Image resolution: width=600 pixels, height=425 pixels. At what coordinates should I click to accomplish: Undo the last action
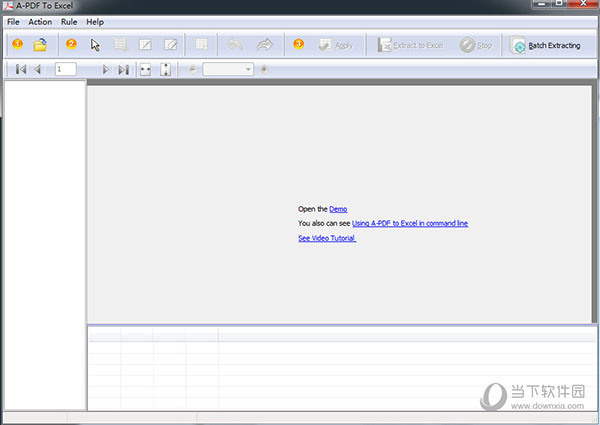point(234,45)
